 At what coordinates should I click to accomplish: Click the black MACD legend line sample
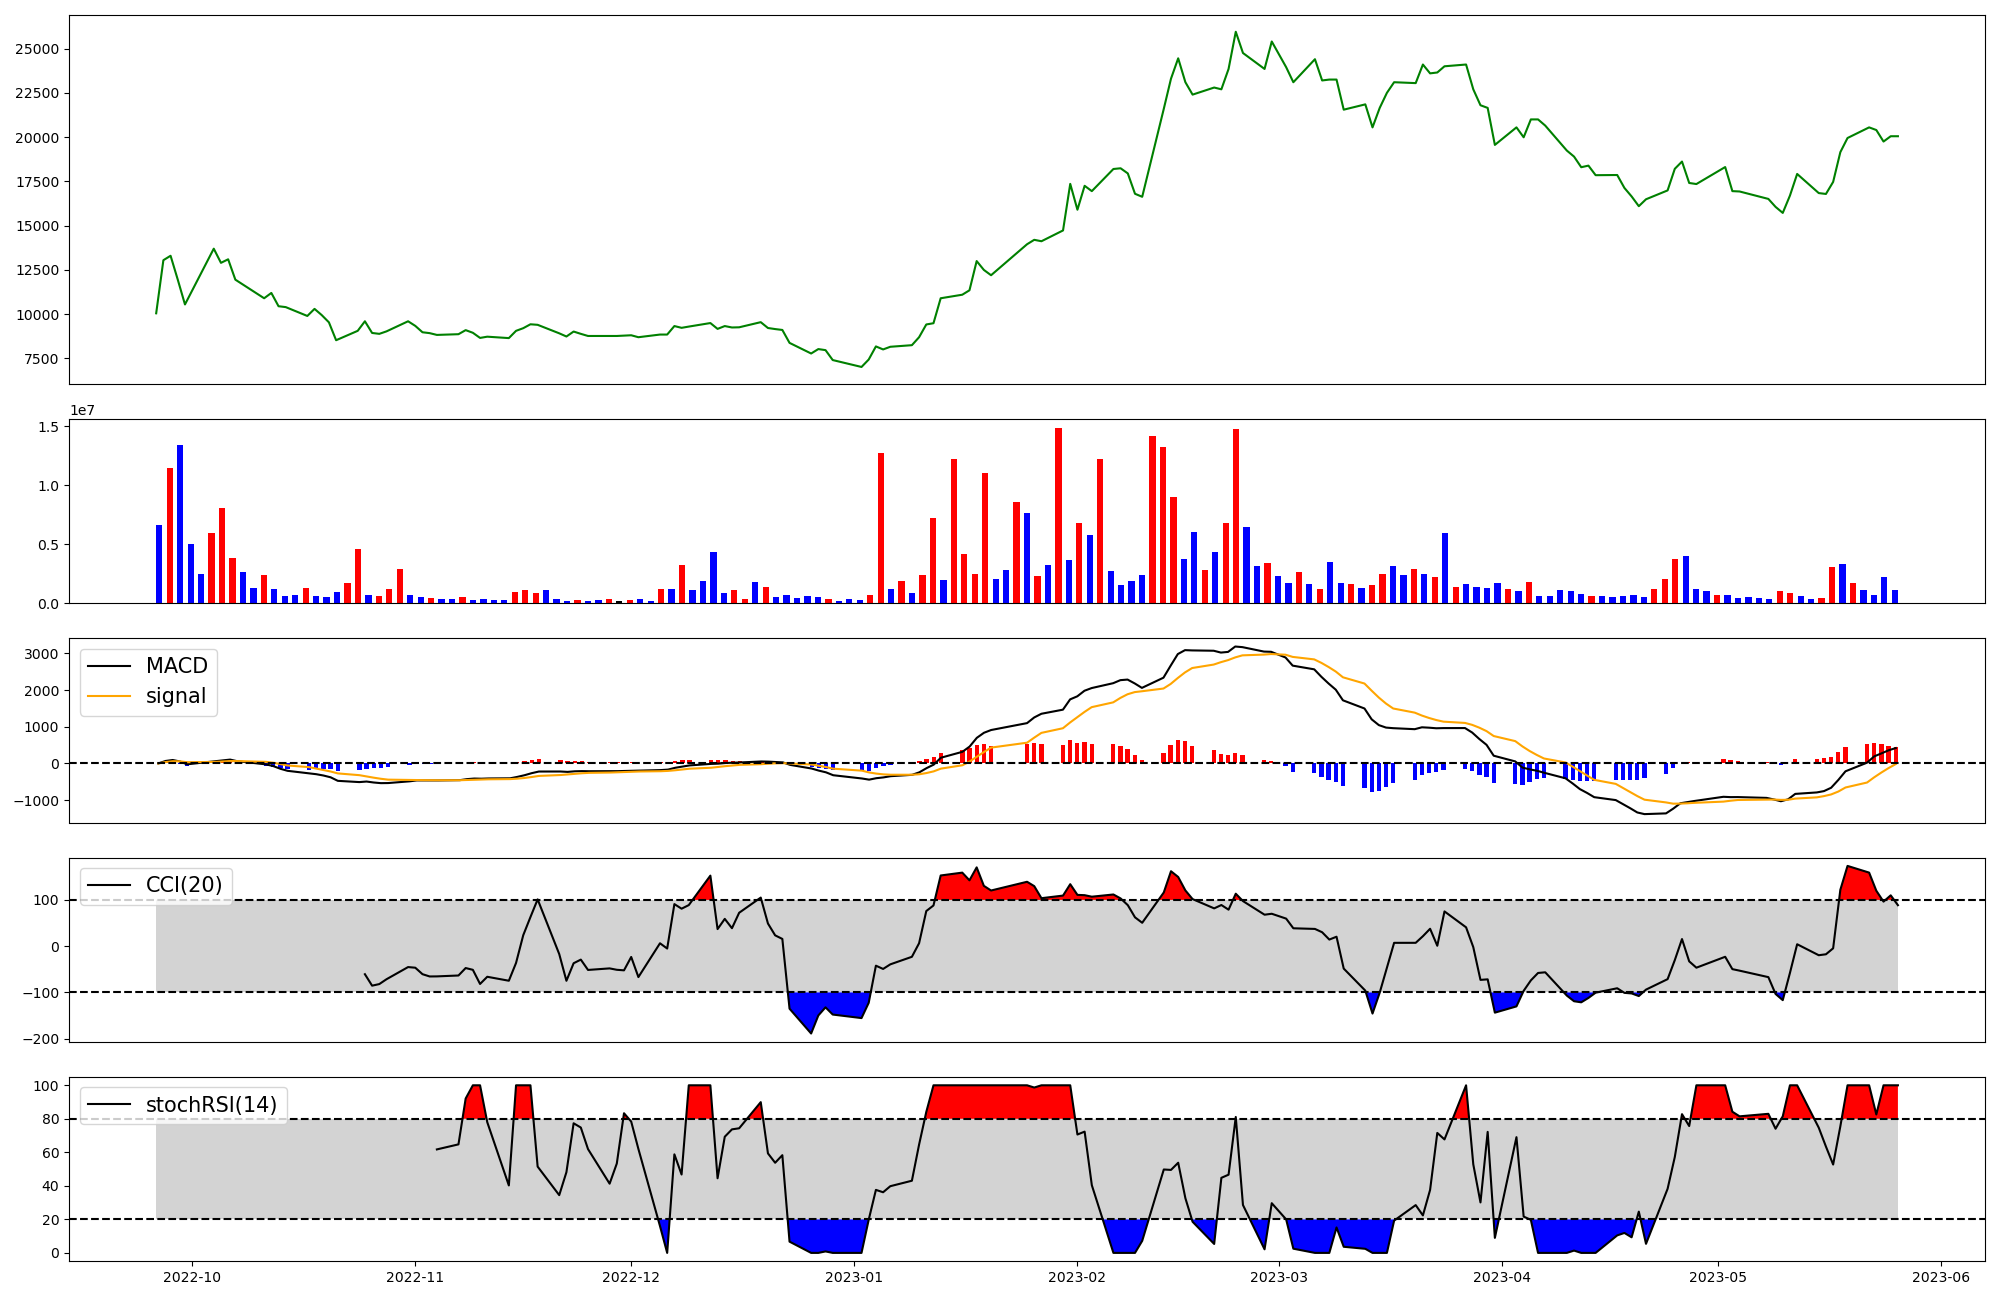pyautogui.click(x=109, y=666)
